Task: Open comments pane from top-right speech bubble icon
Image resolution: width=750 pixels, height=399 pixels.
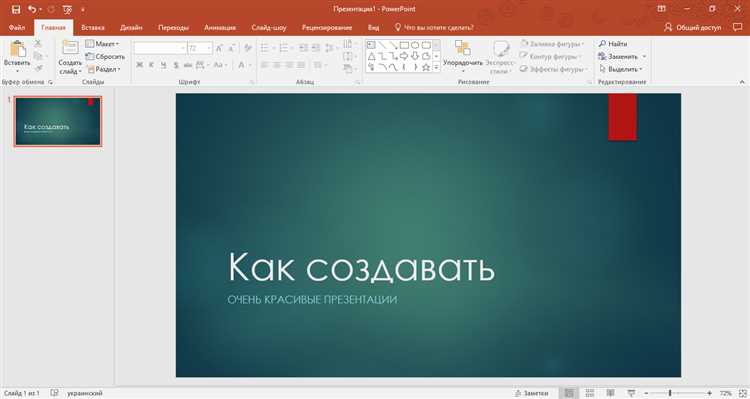Action: pos(737,27)
